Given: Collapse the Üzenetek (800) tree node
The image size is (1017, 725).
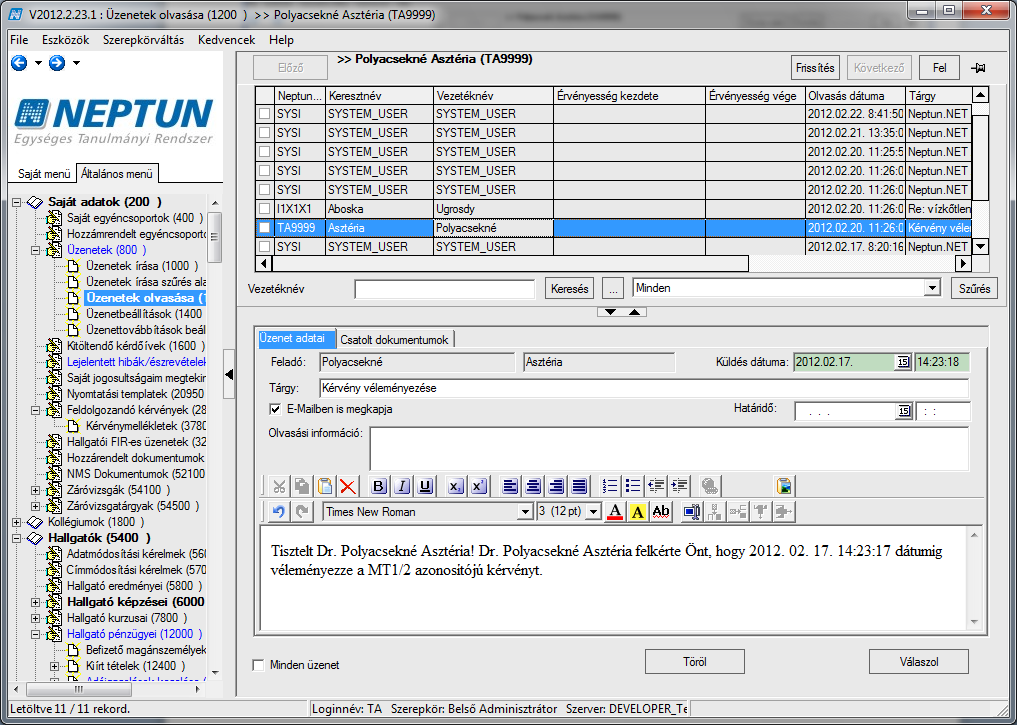Looking at the screenshot, I should click(36, 250).
